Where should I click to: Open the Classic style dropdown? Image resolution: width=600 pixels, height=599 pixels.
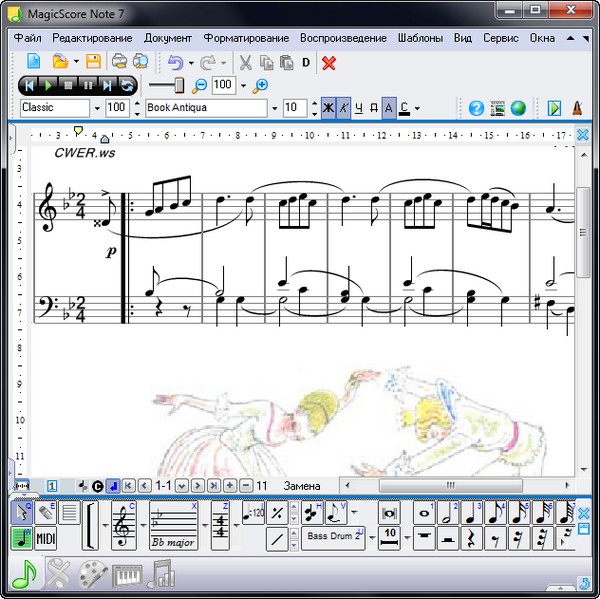[x=97, y=108]
